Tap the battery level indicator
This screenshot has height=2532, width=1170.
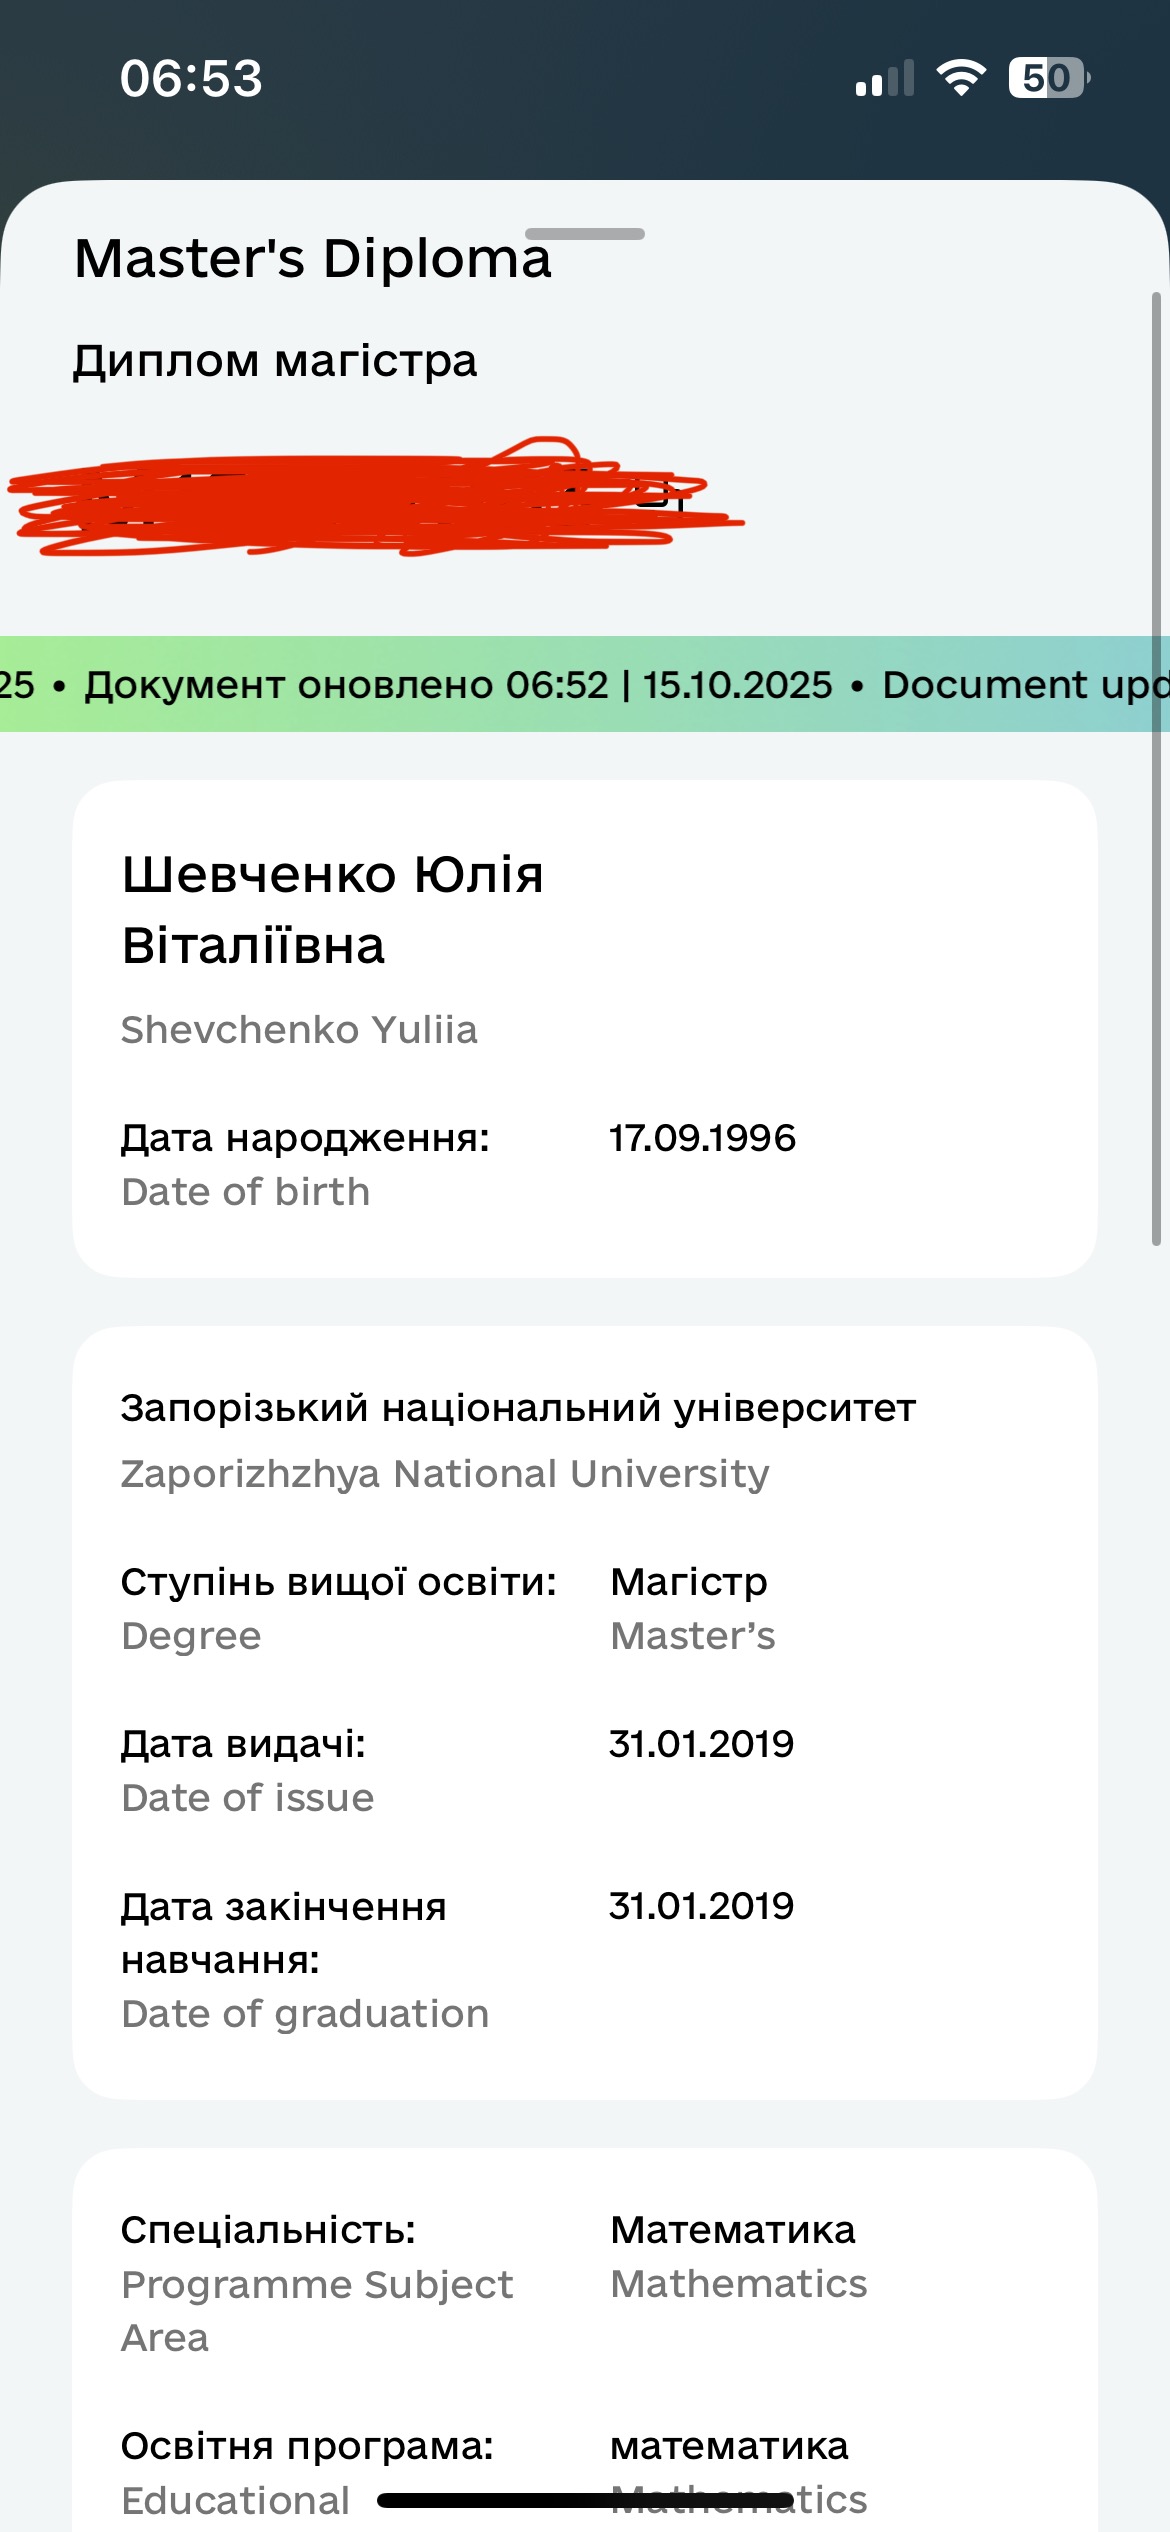pyautogui.click(x=1048, y=78)
